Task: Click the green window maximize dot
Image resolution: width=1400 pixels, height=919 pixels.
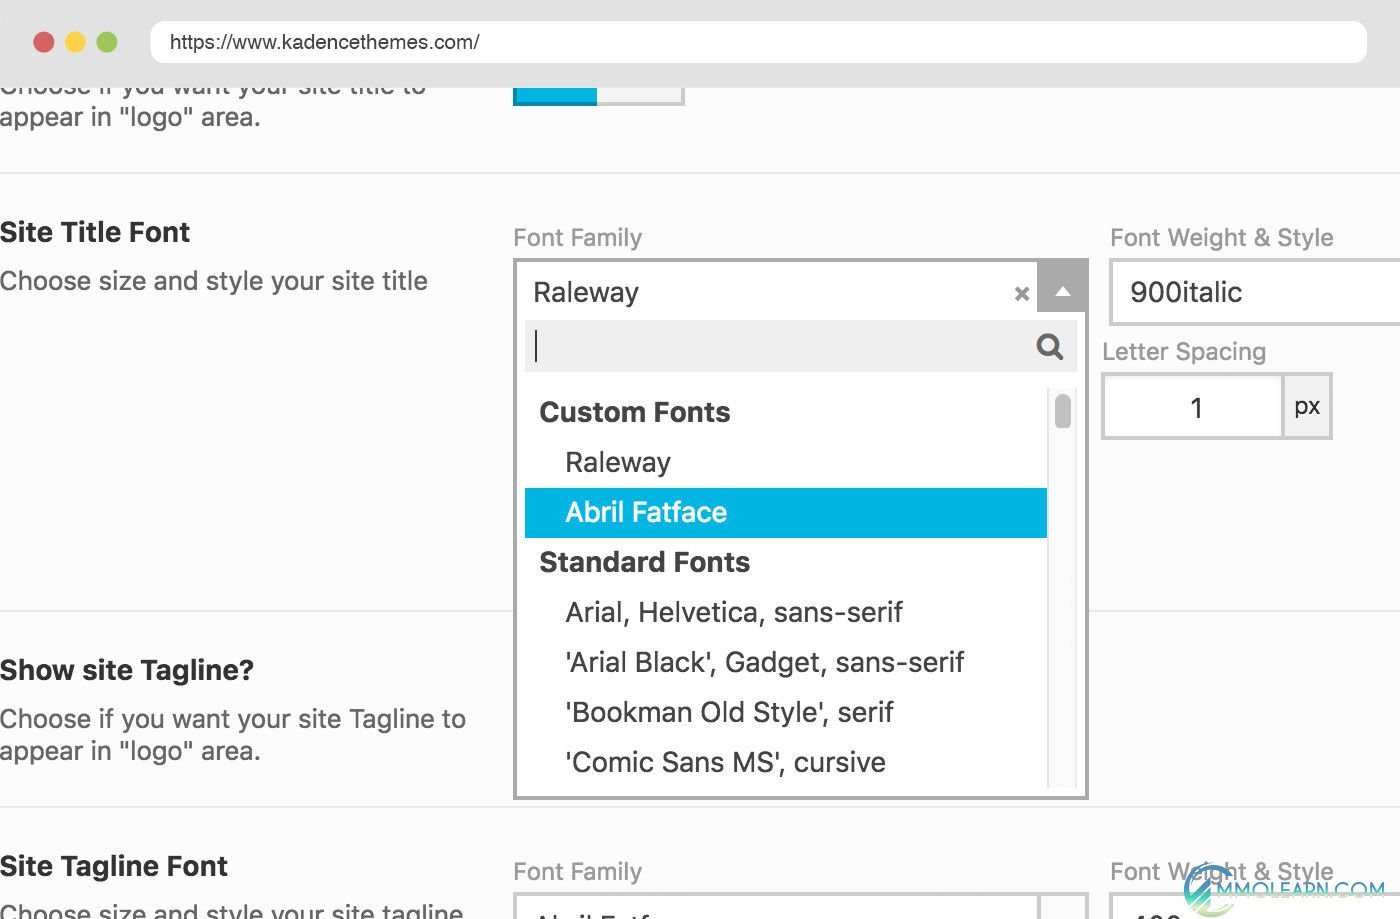Action: coord(107,42)
